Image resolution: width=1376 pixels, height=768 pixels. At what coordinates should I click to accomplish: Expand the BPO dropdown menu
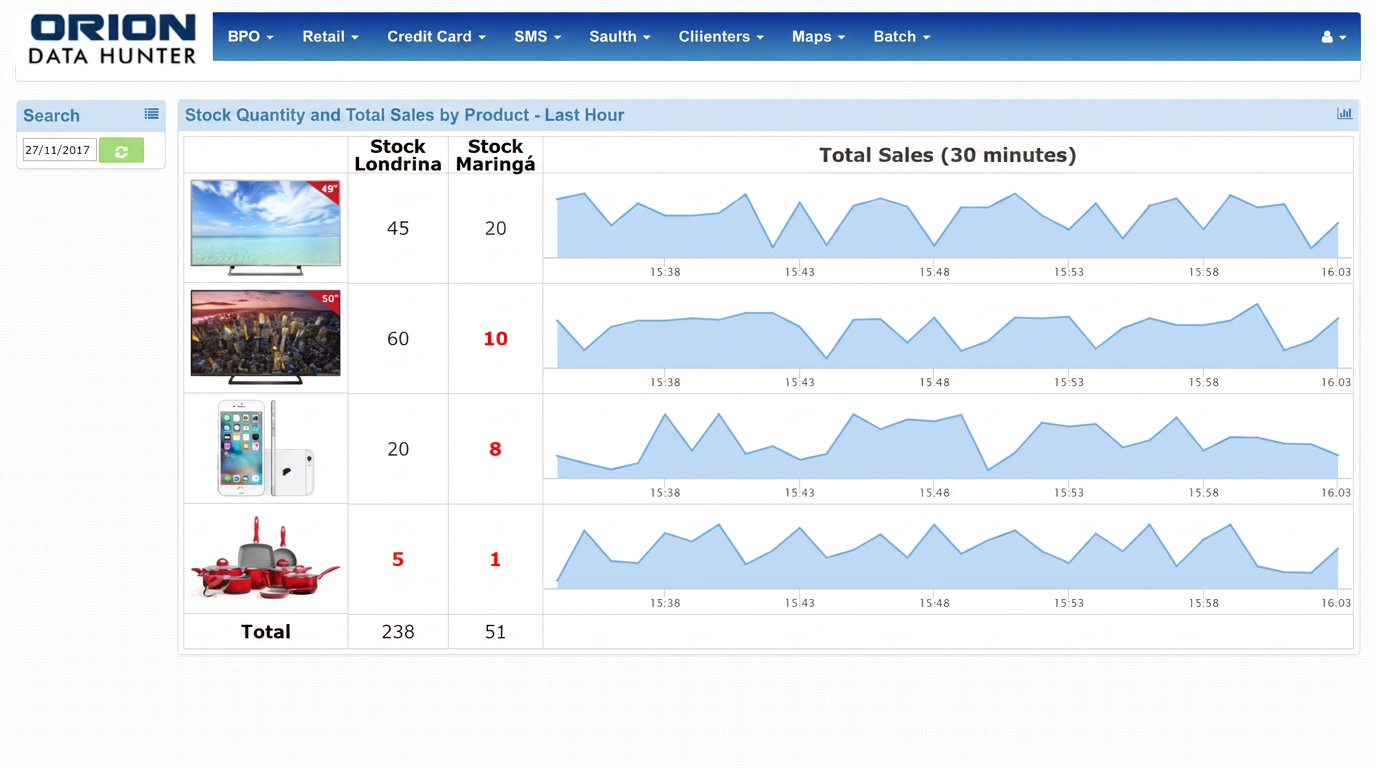click(250, 36)
